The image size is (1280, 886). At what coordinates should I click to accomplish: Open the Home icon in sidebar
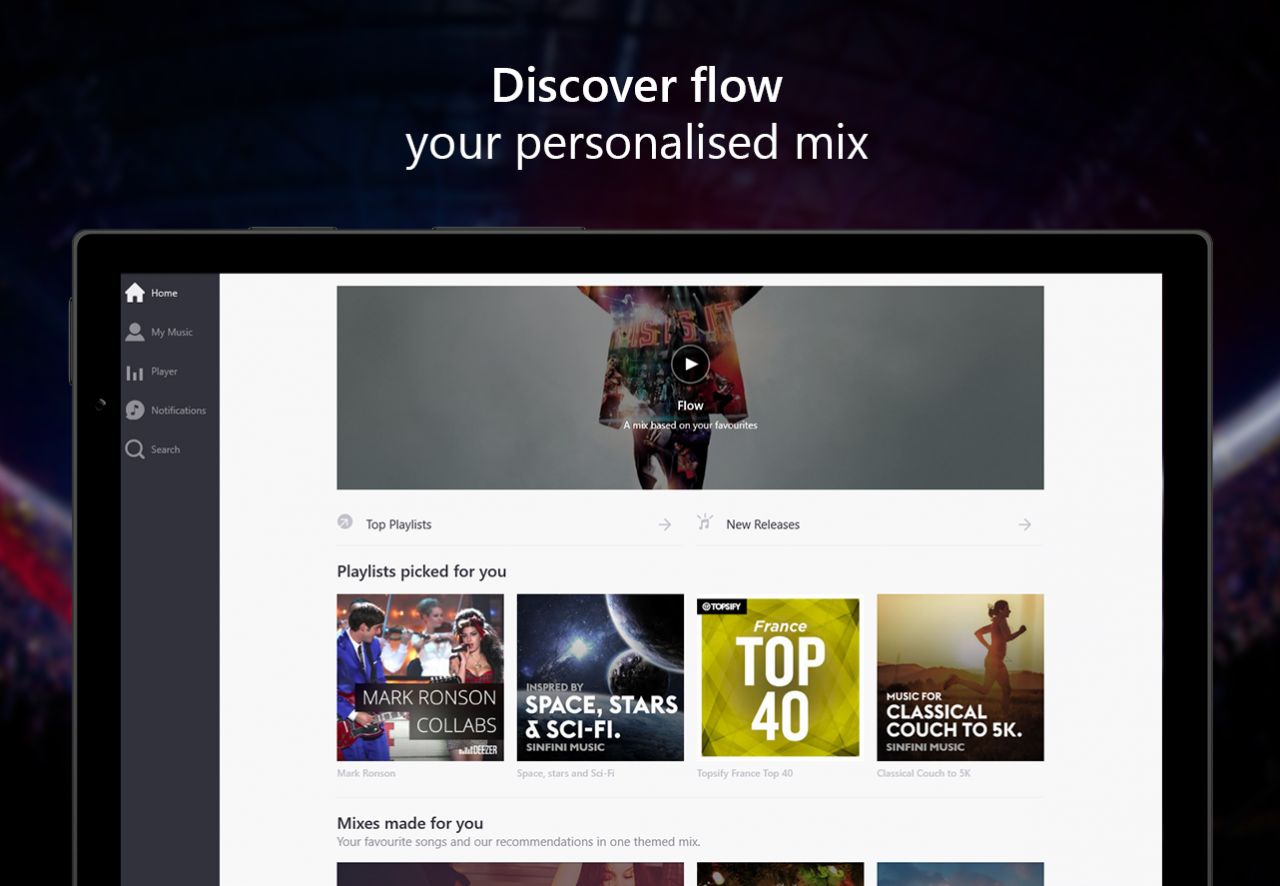point(135,293)
